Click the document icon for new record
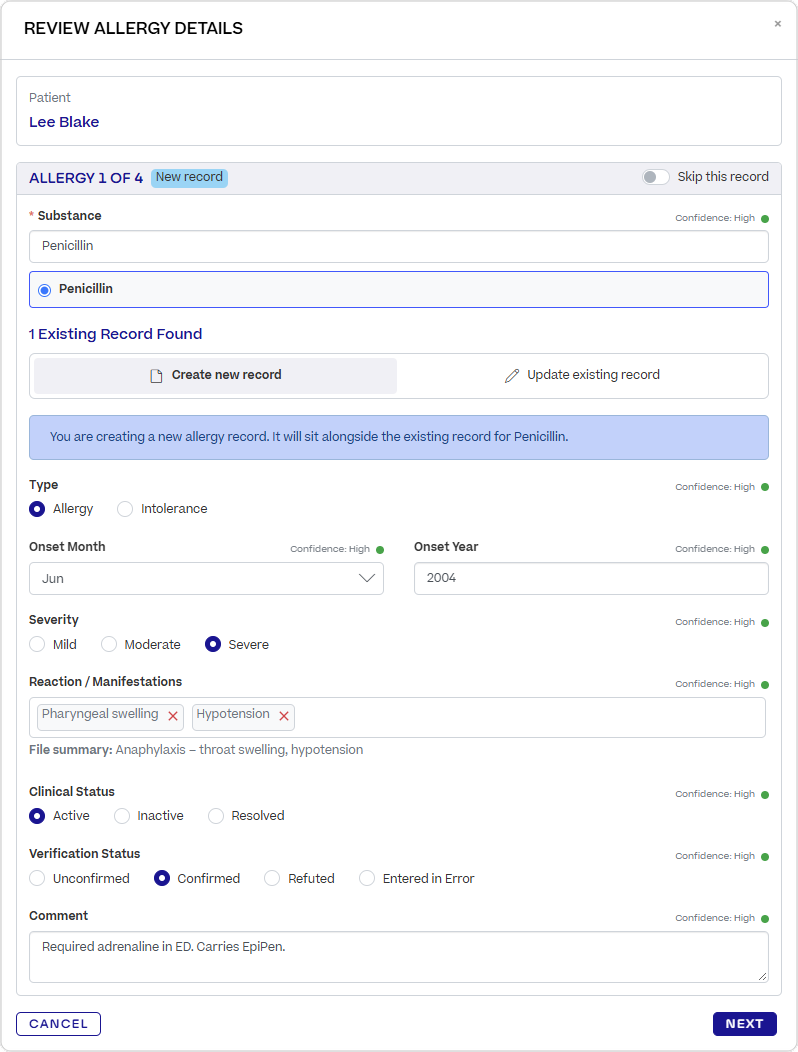This screenshot has width=798, height=1052. (156, 376)
